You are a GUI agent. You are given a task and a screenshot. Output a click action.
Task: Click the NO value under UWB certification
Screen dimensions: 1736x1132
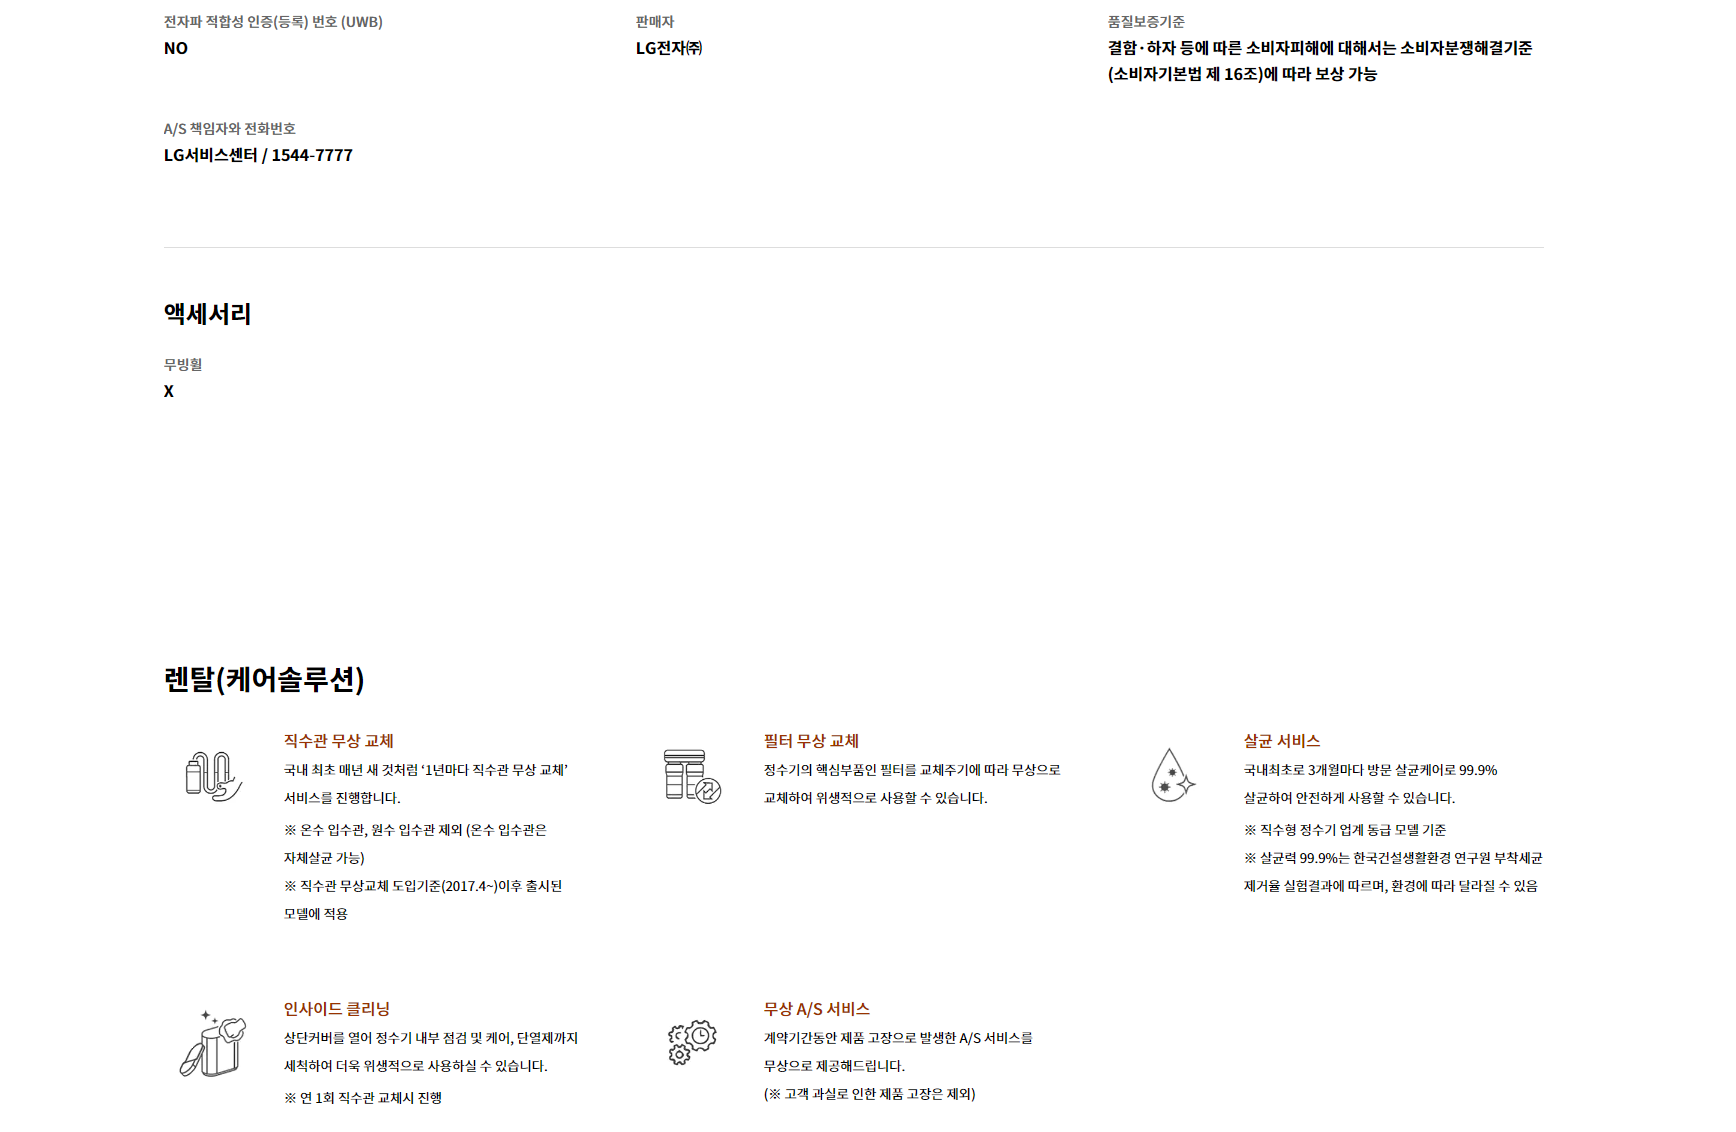176,48
